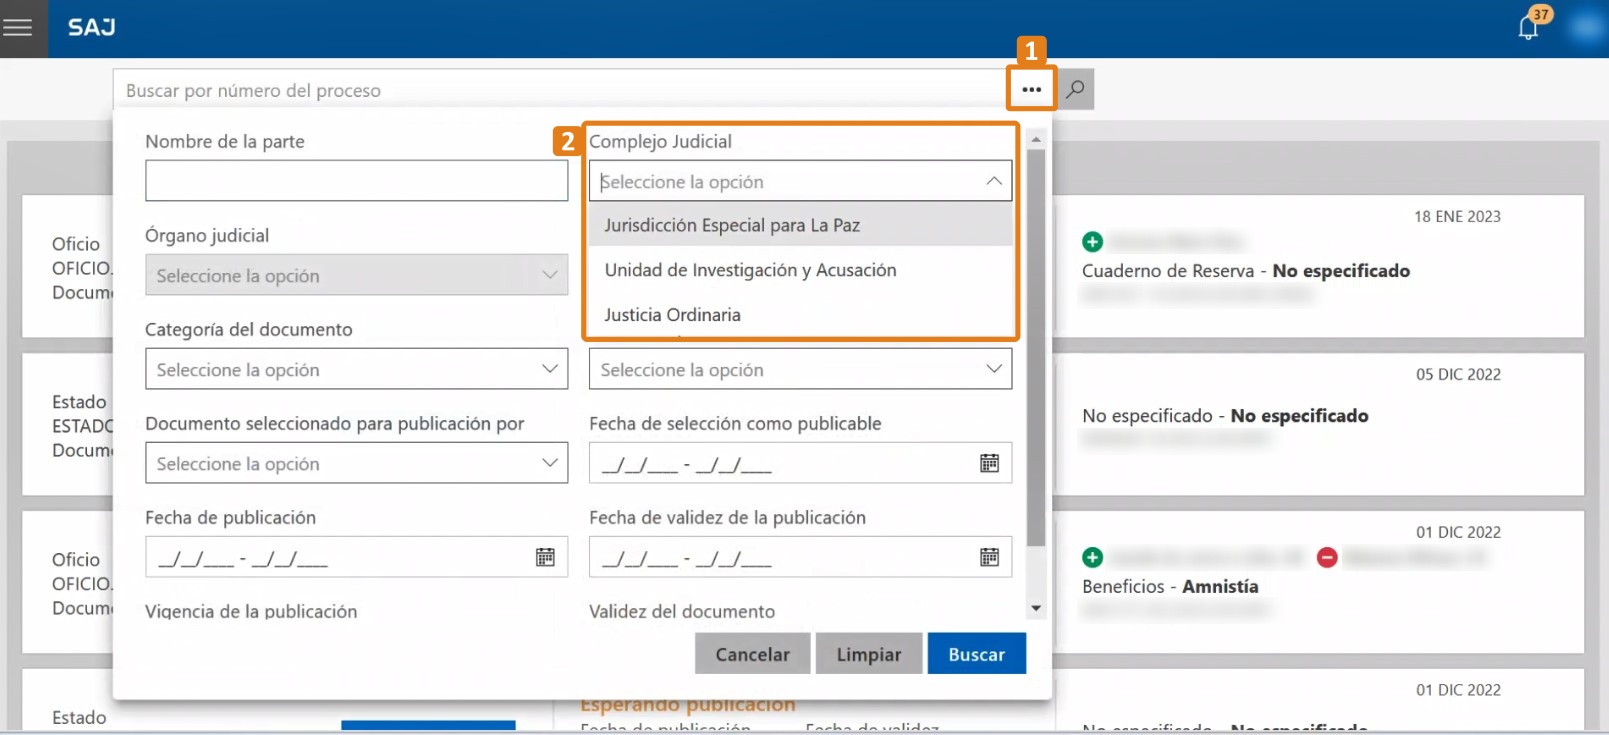Screen dimensions: 1609x735
Task: Open calendar for Fecha de selección como publicable
Action: (989, 463)
